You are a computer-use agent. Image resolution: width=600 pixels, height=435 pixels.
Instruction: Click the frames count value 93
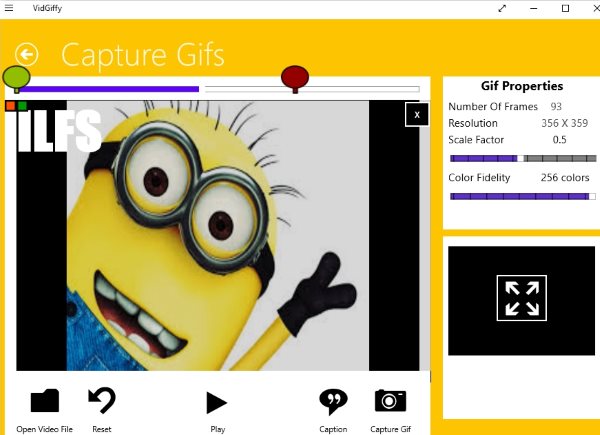point(556,106)
